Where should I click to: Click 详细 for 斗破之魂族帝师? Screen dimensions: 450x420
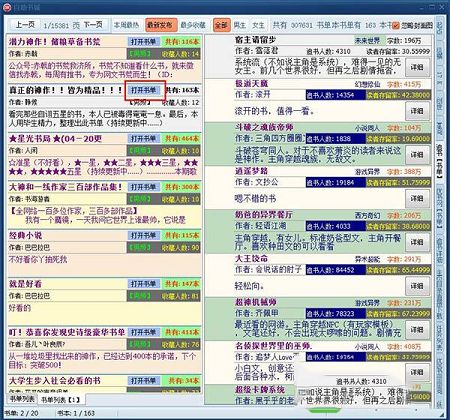coord(417,155)
